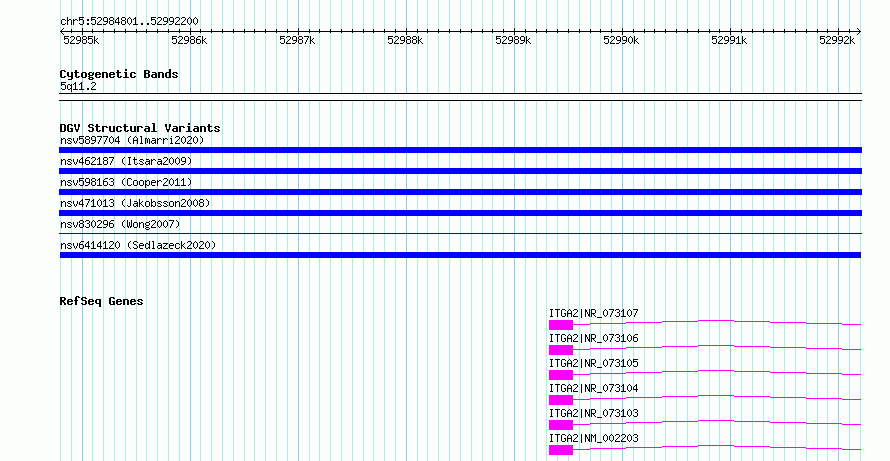Select the 5q11.2 band label
The image size is (890, 461).
click(x=78, y=87)
